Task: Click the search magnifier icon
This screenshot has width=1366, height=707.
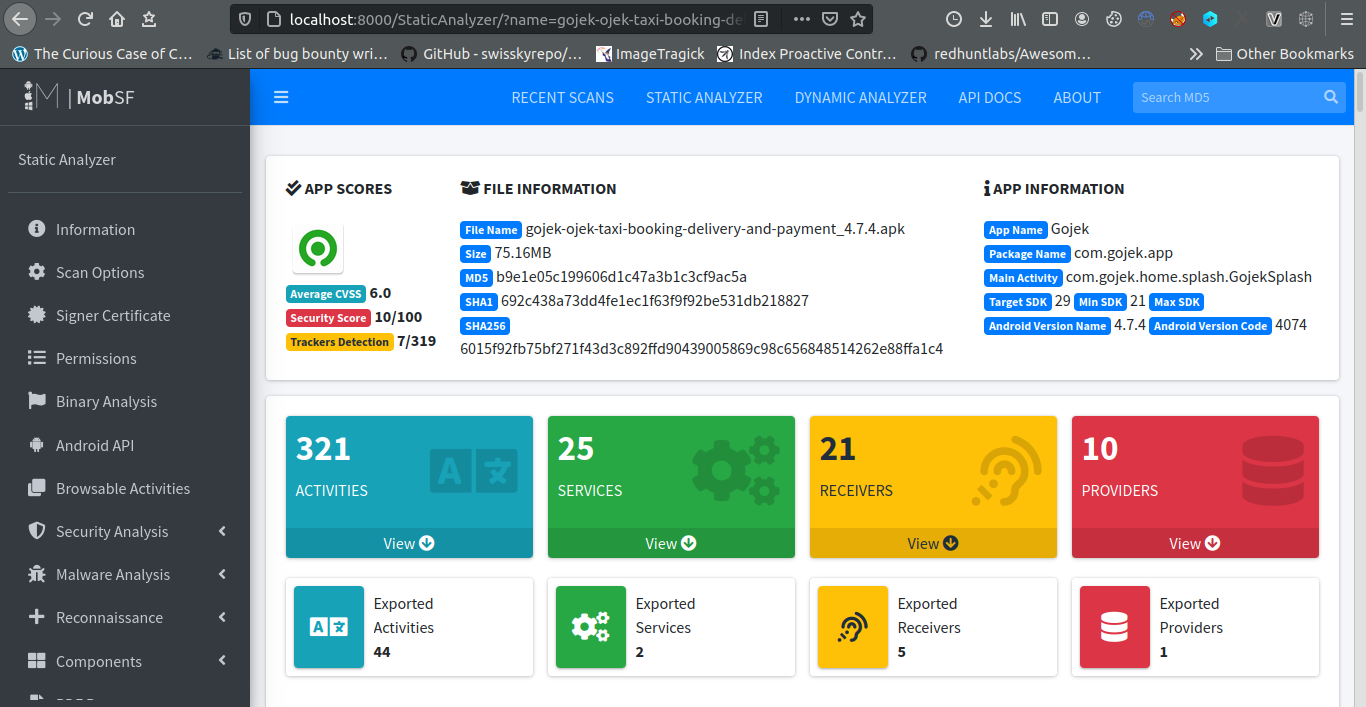Action: click(1331, 97)
